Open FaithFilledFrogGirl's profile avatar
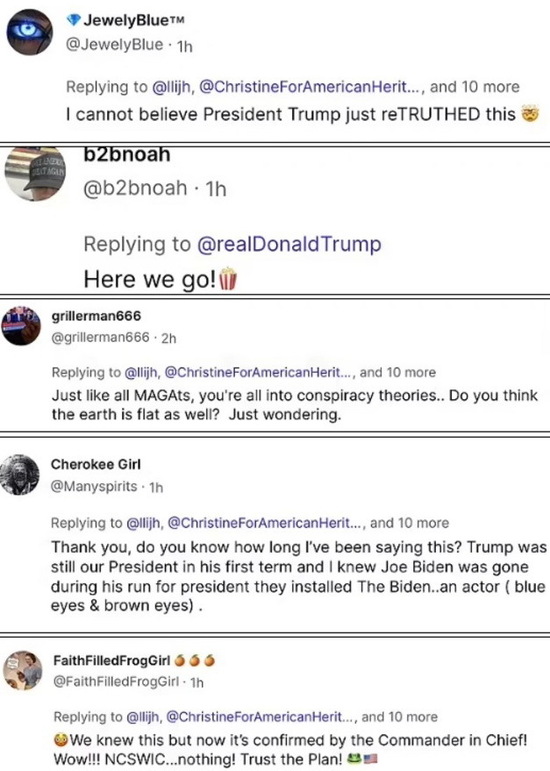The width and height of the screenshot is (550, 771). [x=23, y=671]
